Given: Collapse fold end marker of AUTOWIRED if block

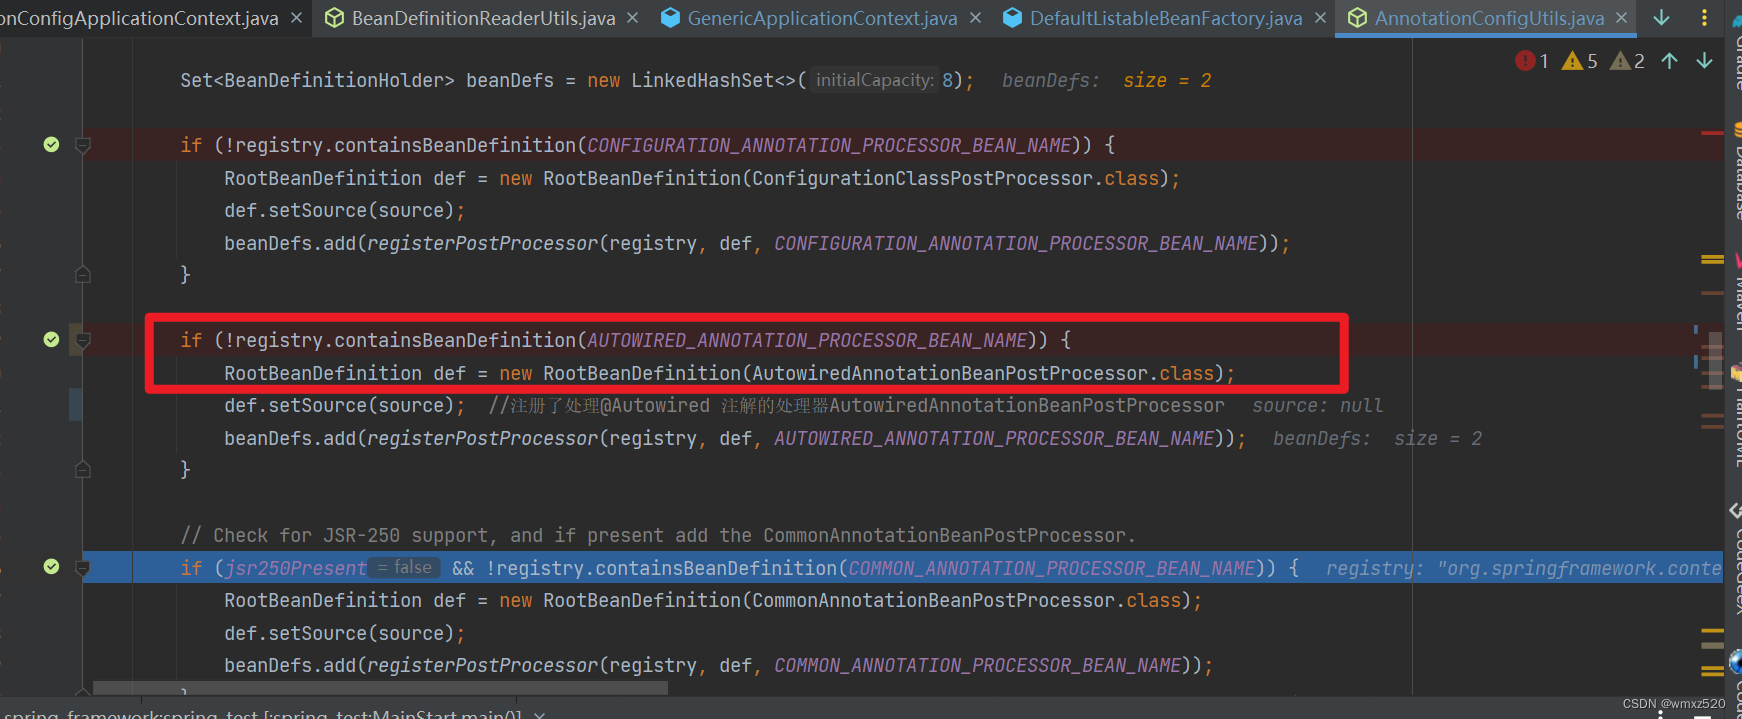Looking at the screenshot, I should [x=83, y=469].
